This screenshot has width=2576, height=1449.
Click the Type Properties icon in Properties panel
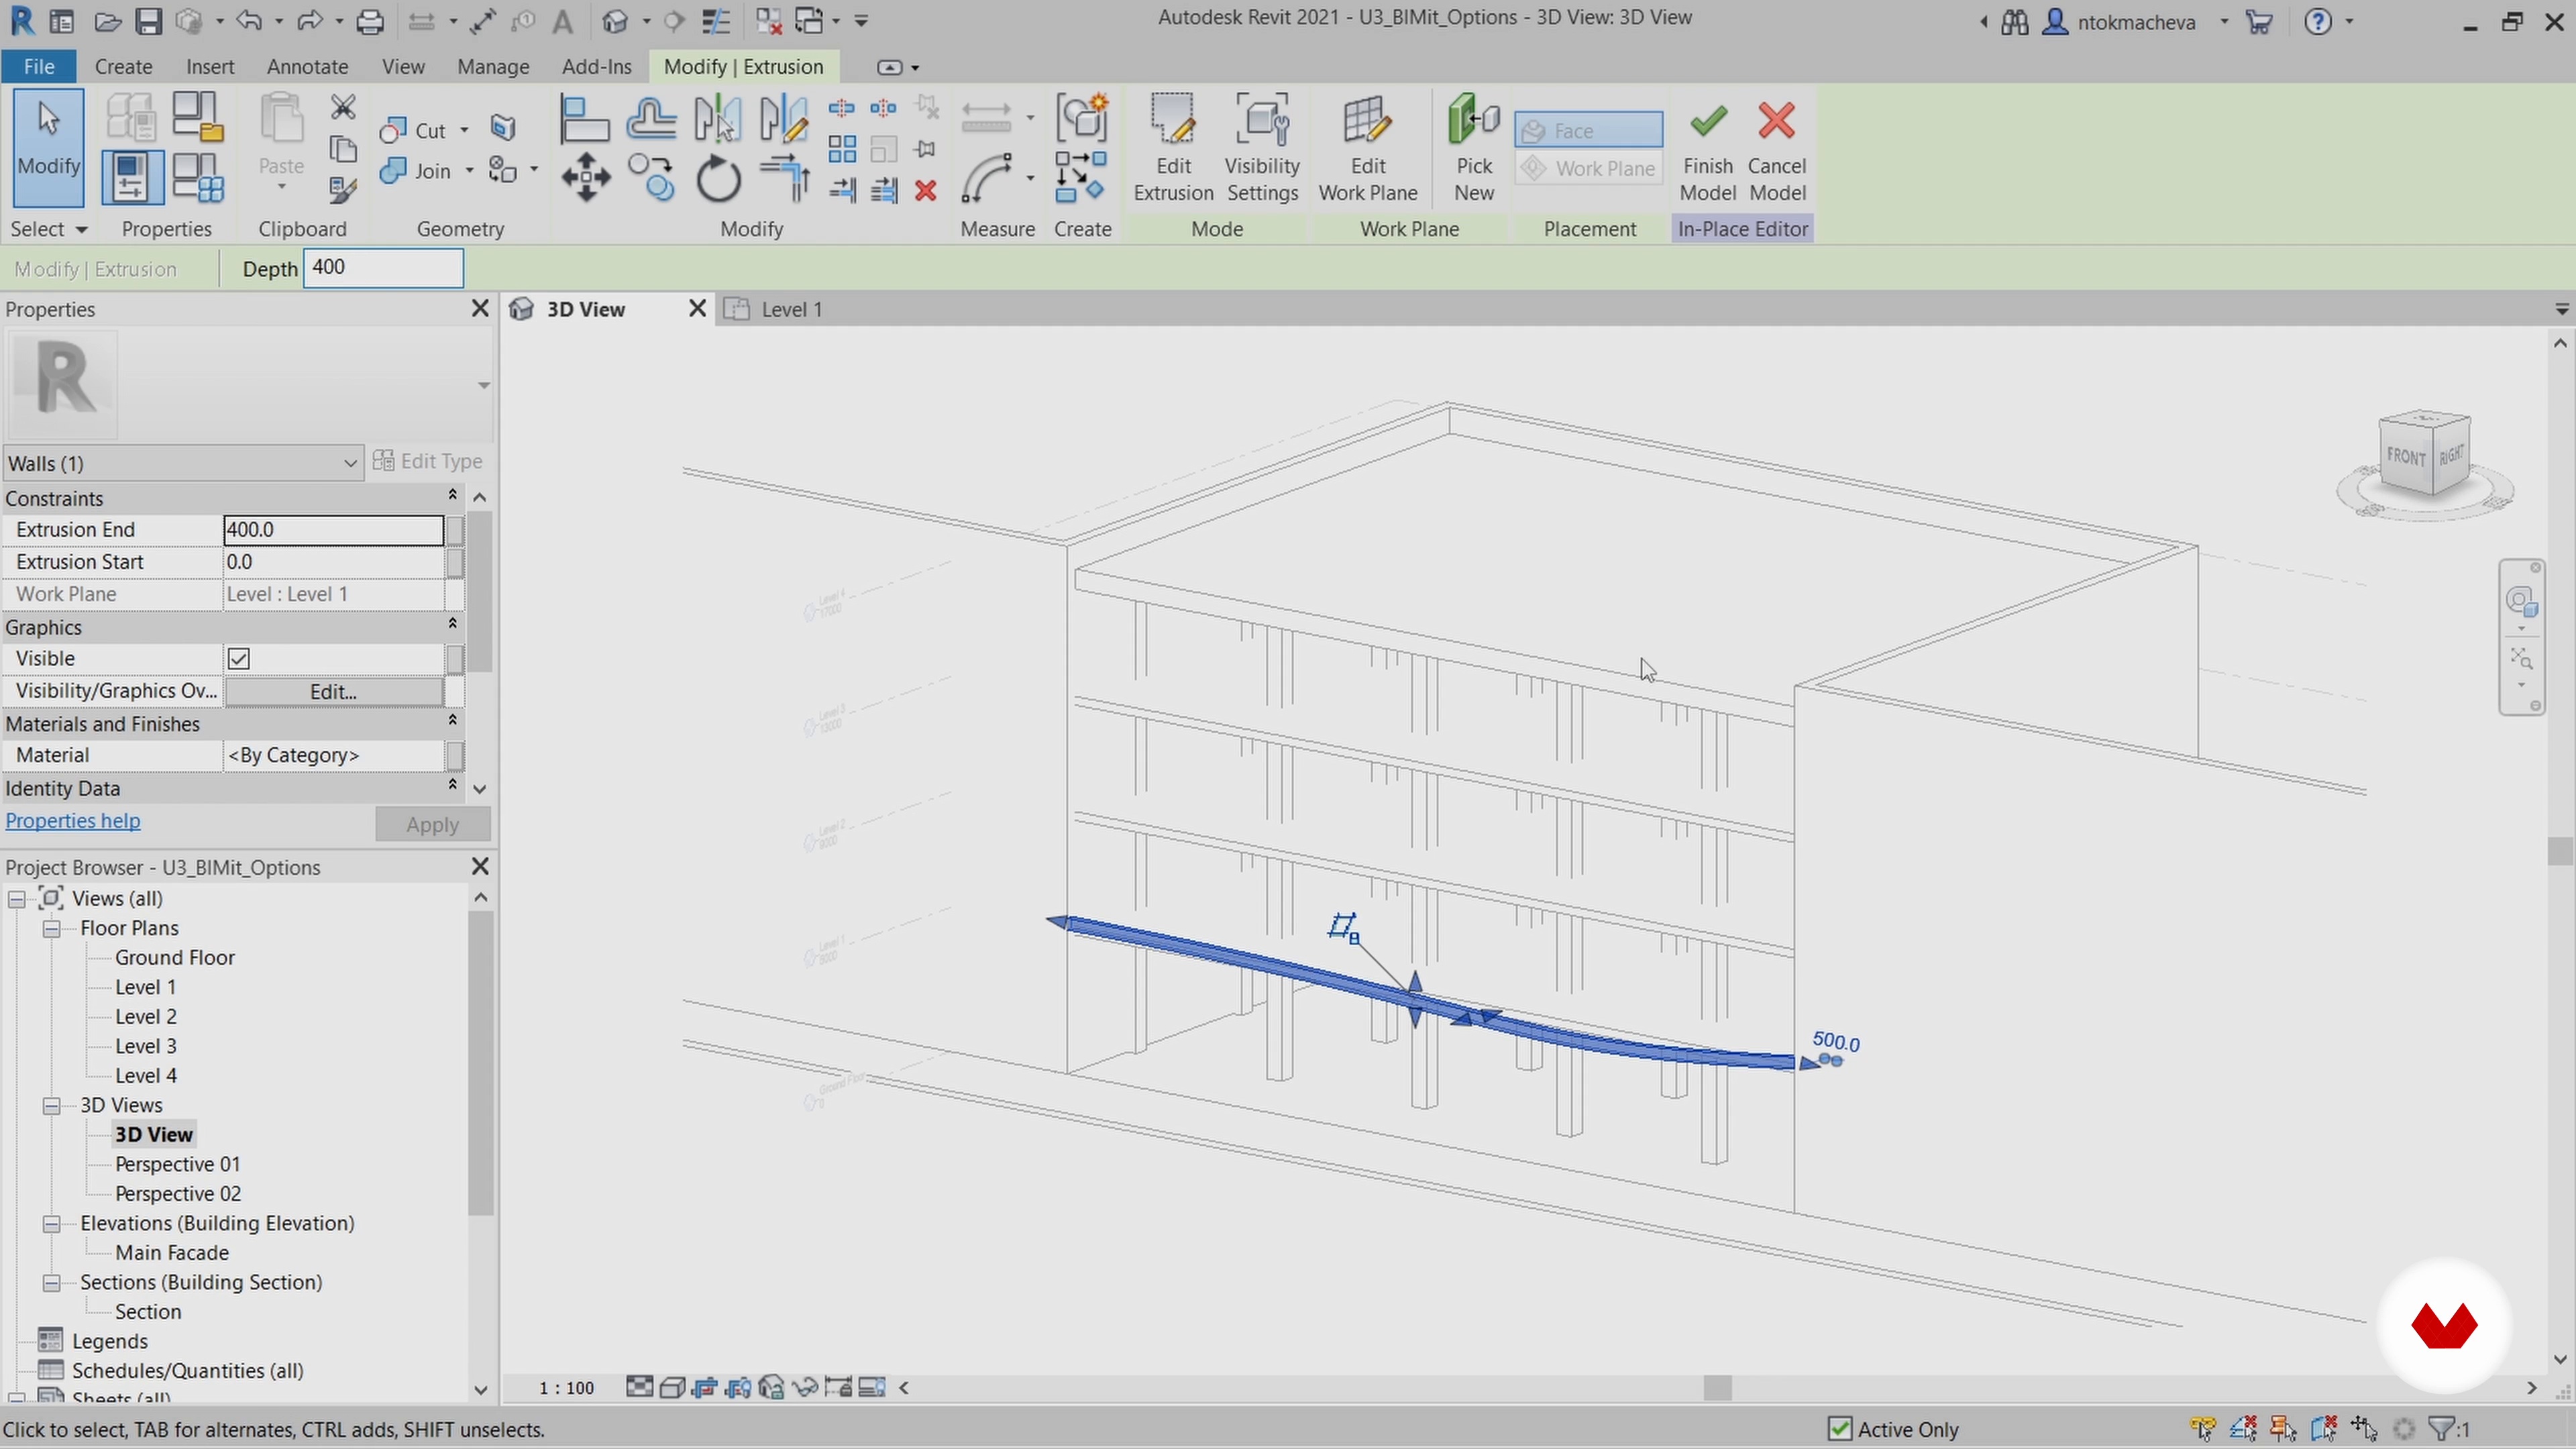(x=131, y=118)
